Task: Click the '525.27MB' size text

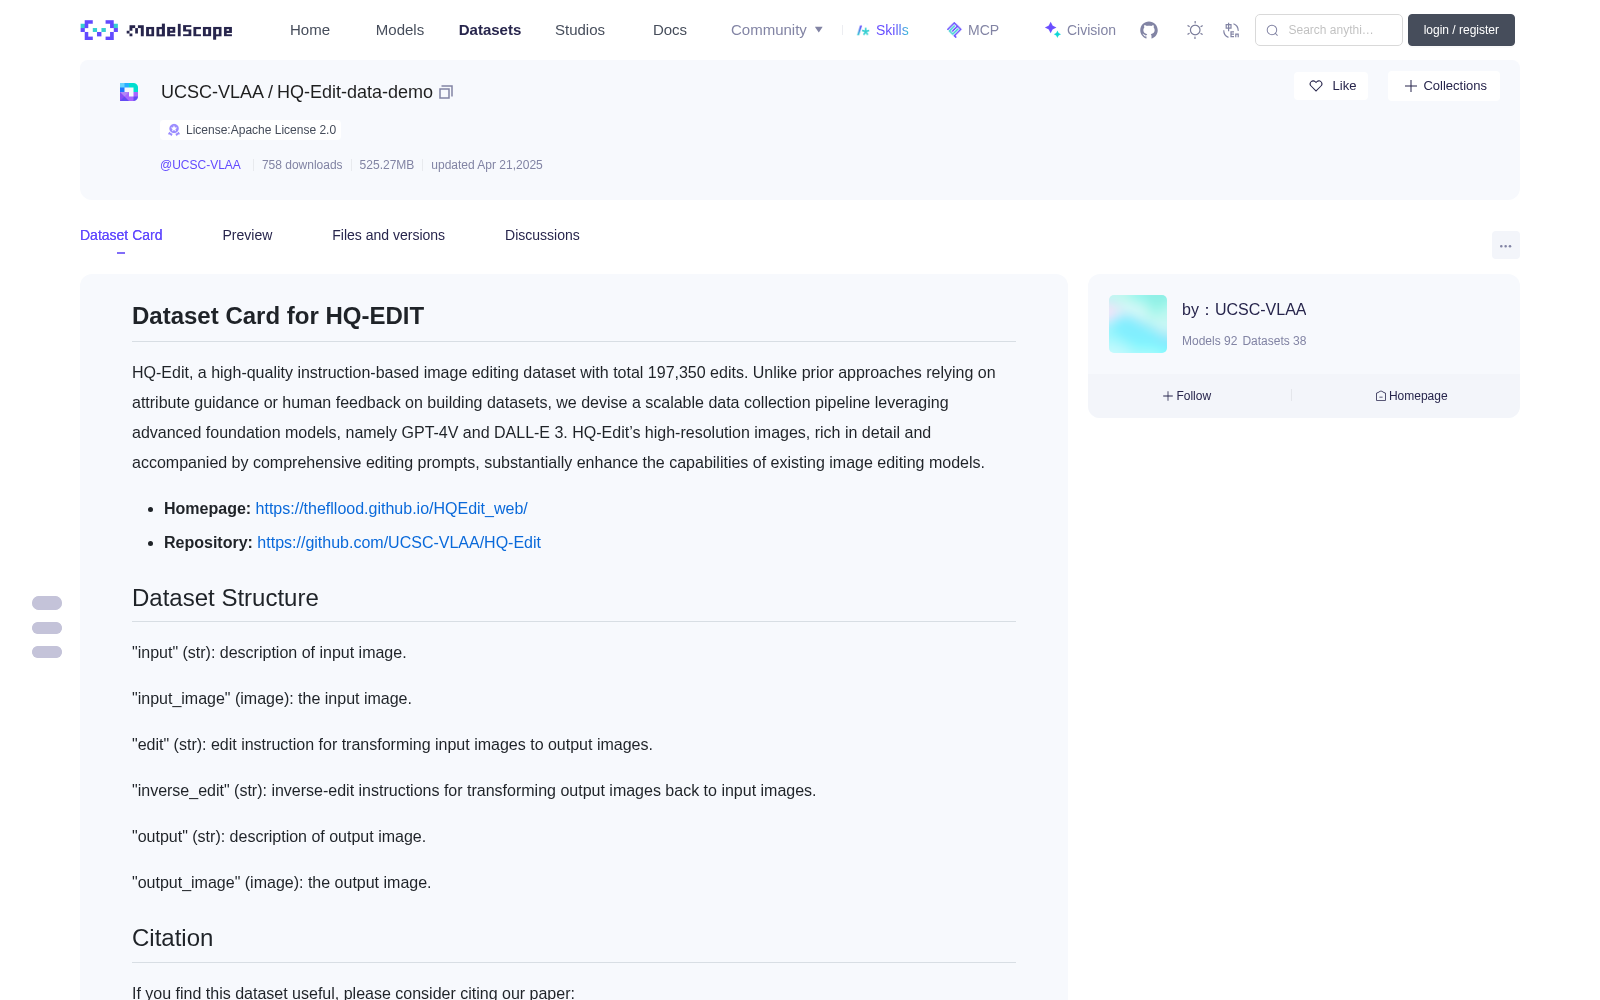Action: (386, 165)
